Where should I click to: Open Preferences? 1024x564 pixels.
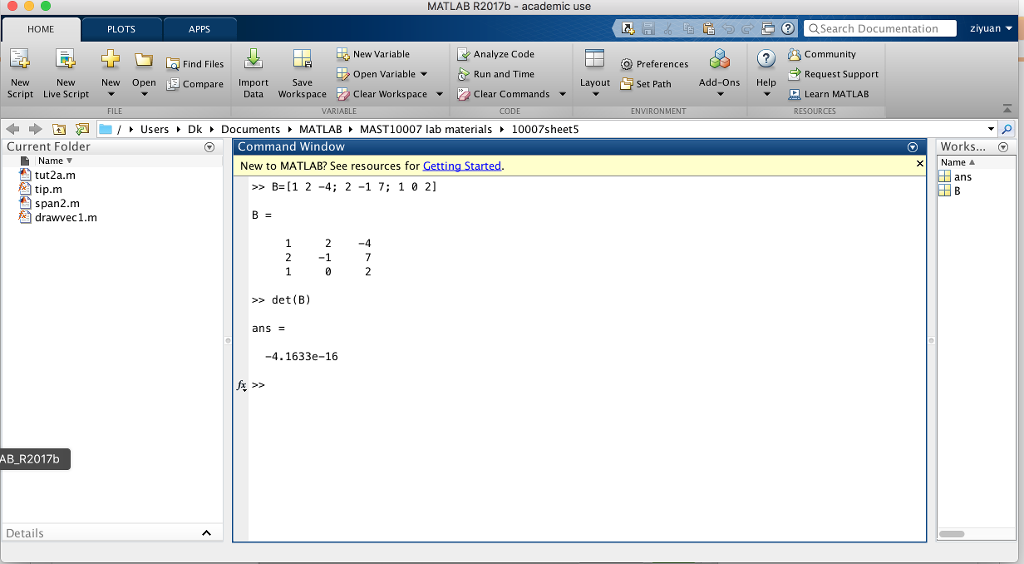(654, 64)
